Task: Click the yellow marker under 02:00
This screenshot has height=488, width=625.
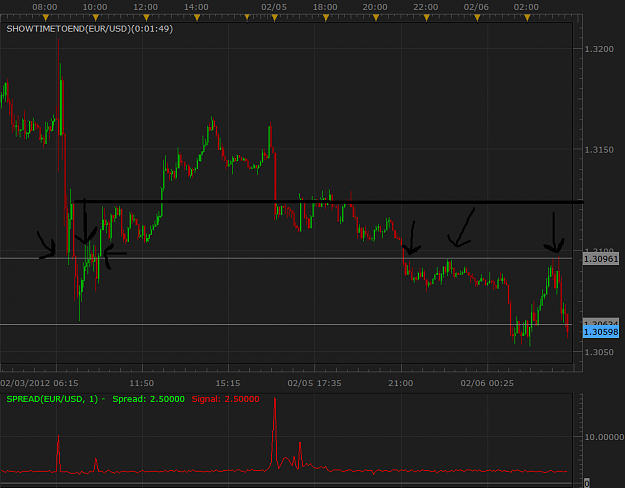Action: click(527, 18)
